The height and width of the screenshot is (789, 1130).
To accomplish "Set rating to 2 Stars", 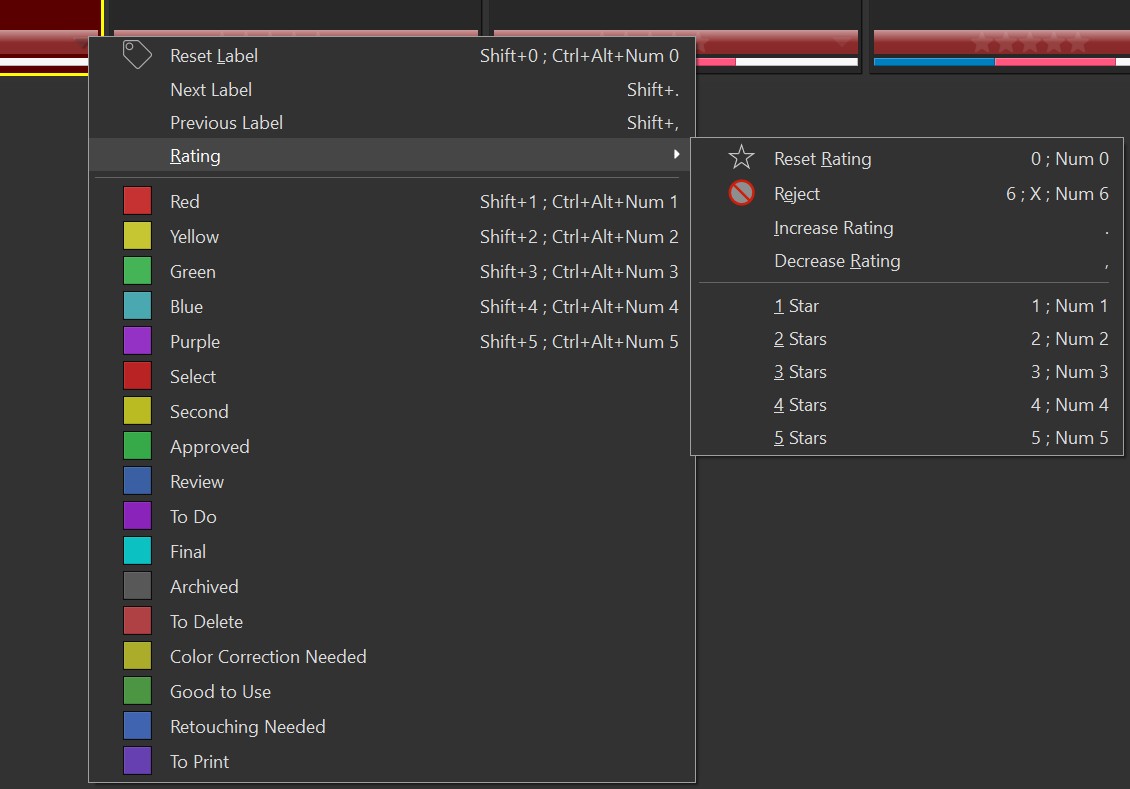I will 907,339.
